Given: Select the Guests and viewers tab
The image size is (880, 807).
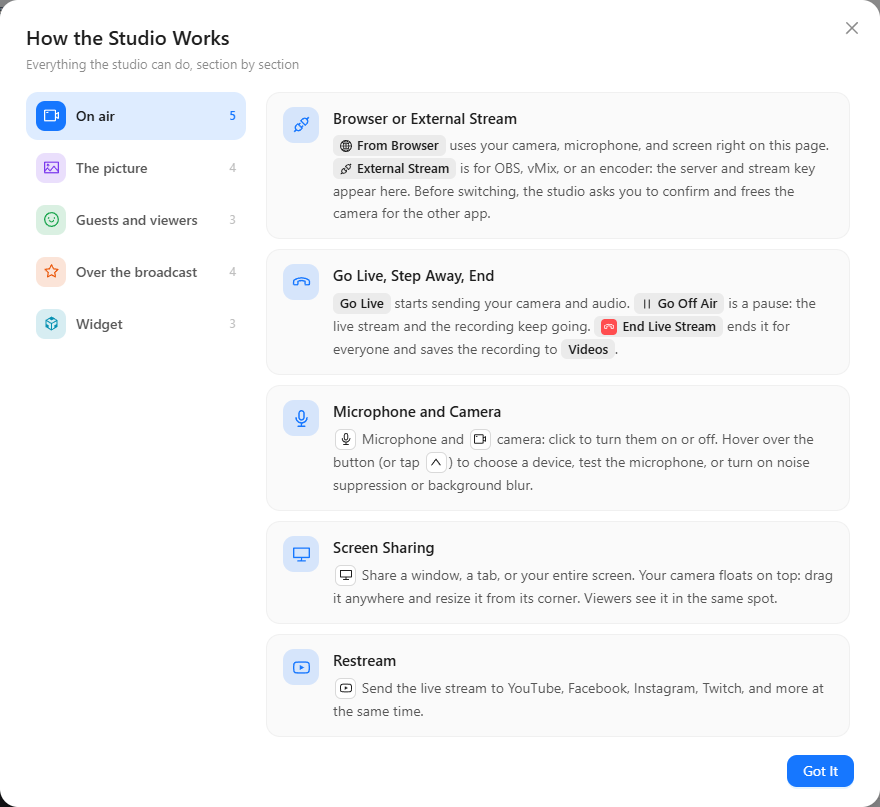Looking at the screenshot, I should 136,220.
